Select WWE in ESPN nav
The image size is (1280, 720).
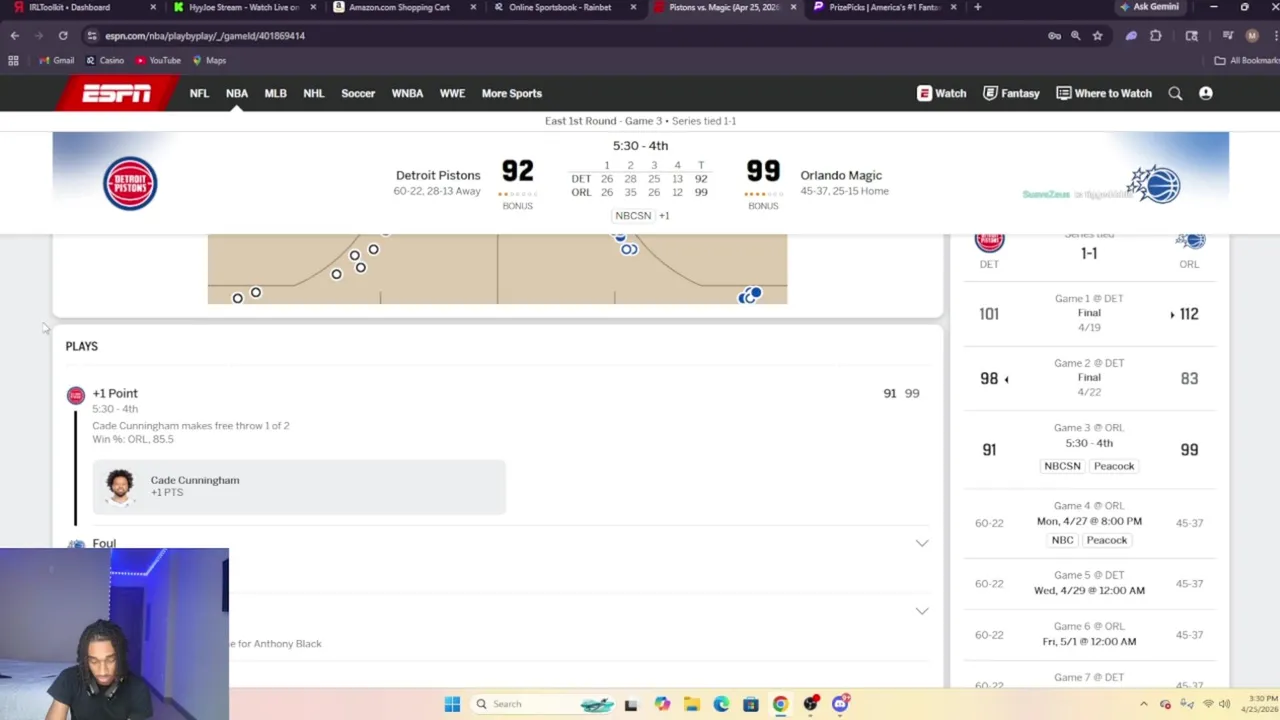tap(452, 93)
